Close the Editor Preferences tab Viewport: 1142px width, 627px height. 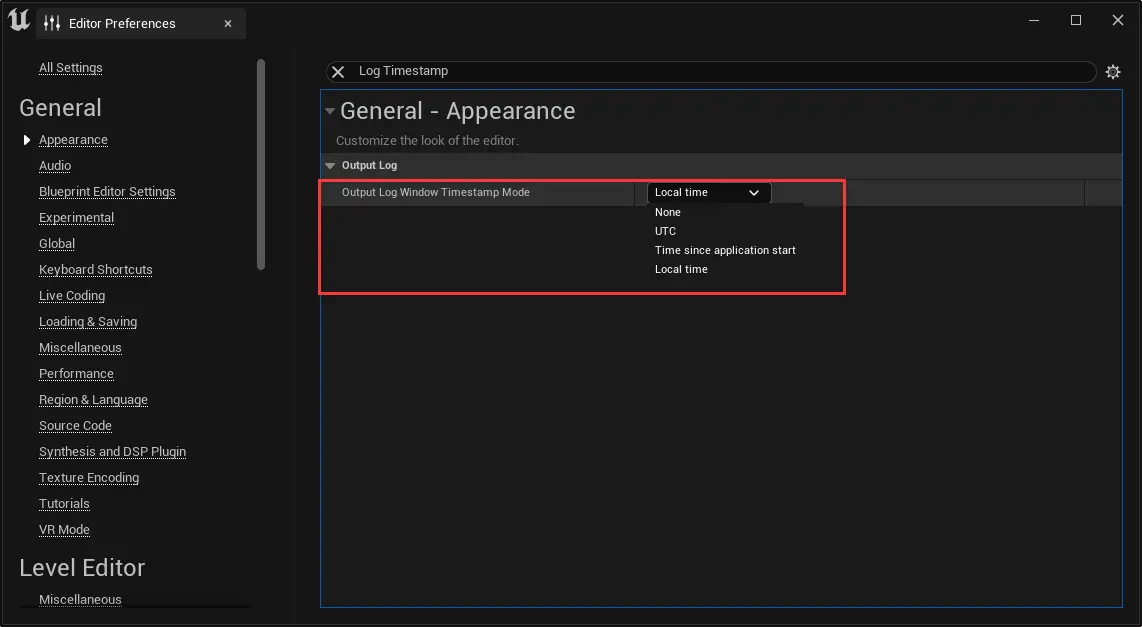click(x=228, y=23)
